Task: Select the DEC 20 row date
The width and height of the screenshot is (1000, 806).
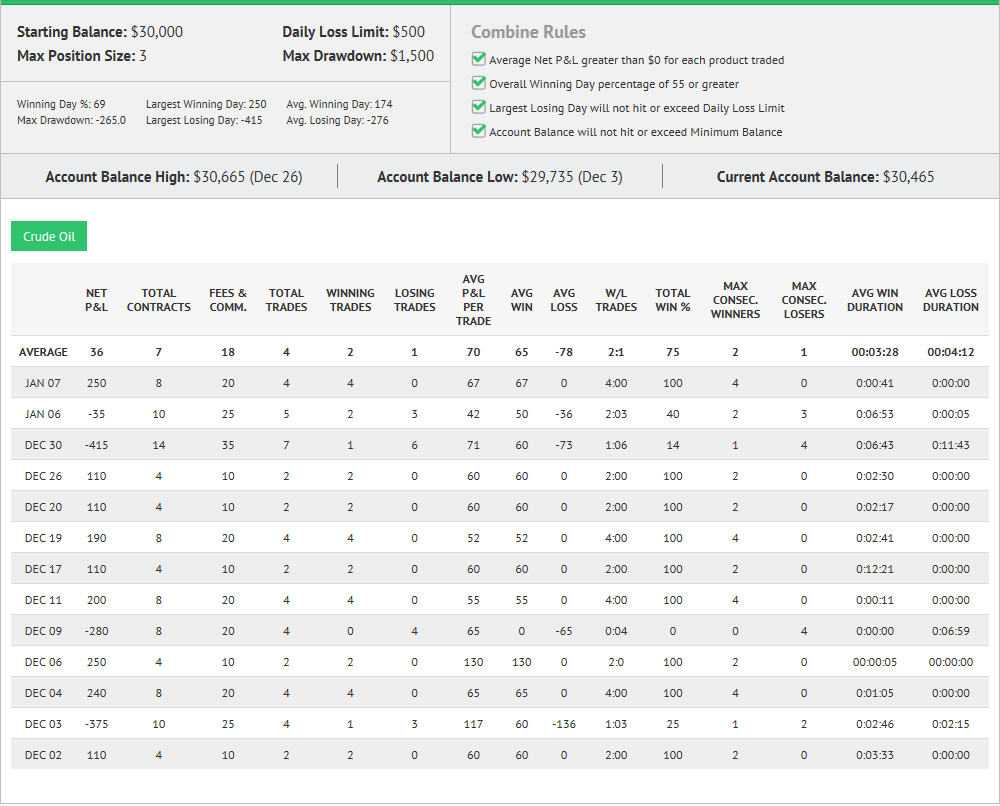Action: click(x=43, y=507)
